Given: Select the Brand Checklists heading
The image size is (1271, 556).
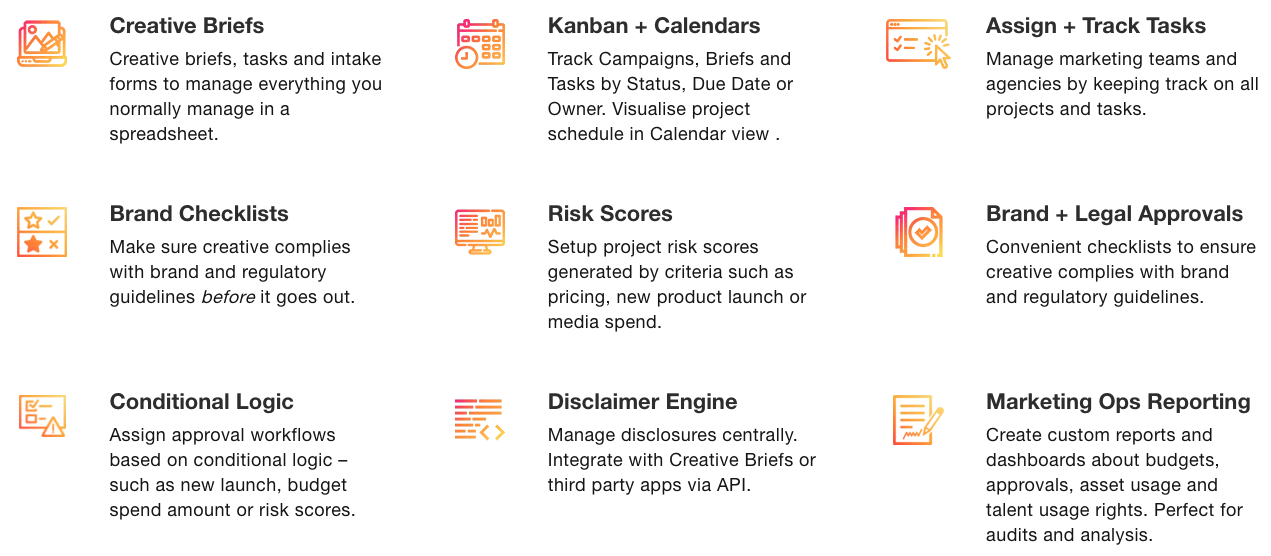Looking at the screenshot, I should click(199, 214).
